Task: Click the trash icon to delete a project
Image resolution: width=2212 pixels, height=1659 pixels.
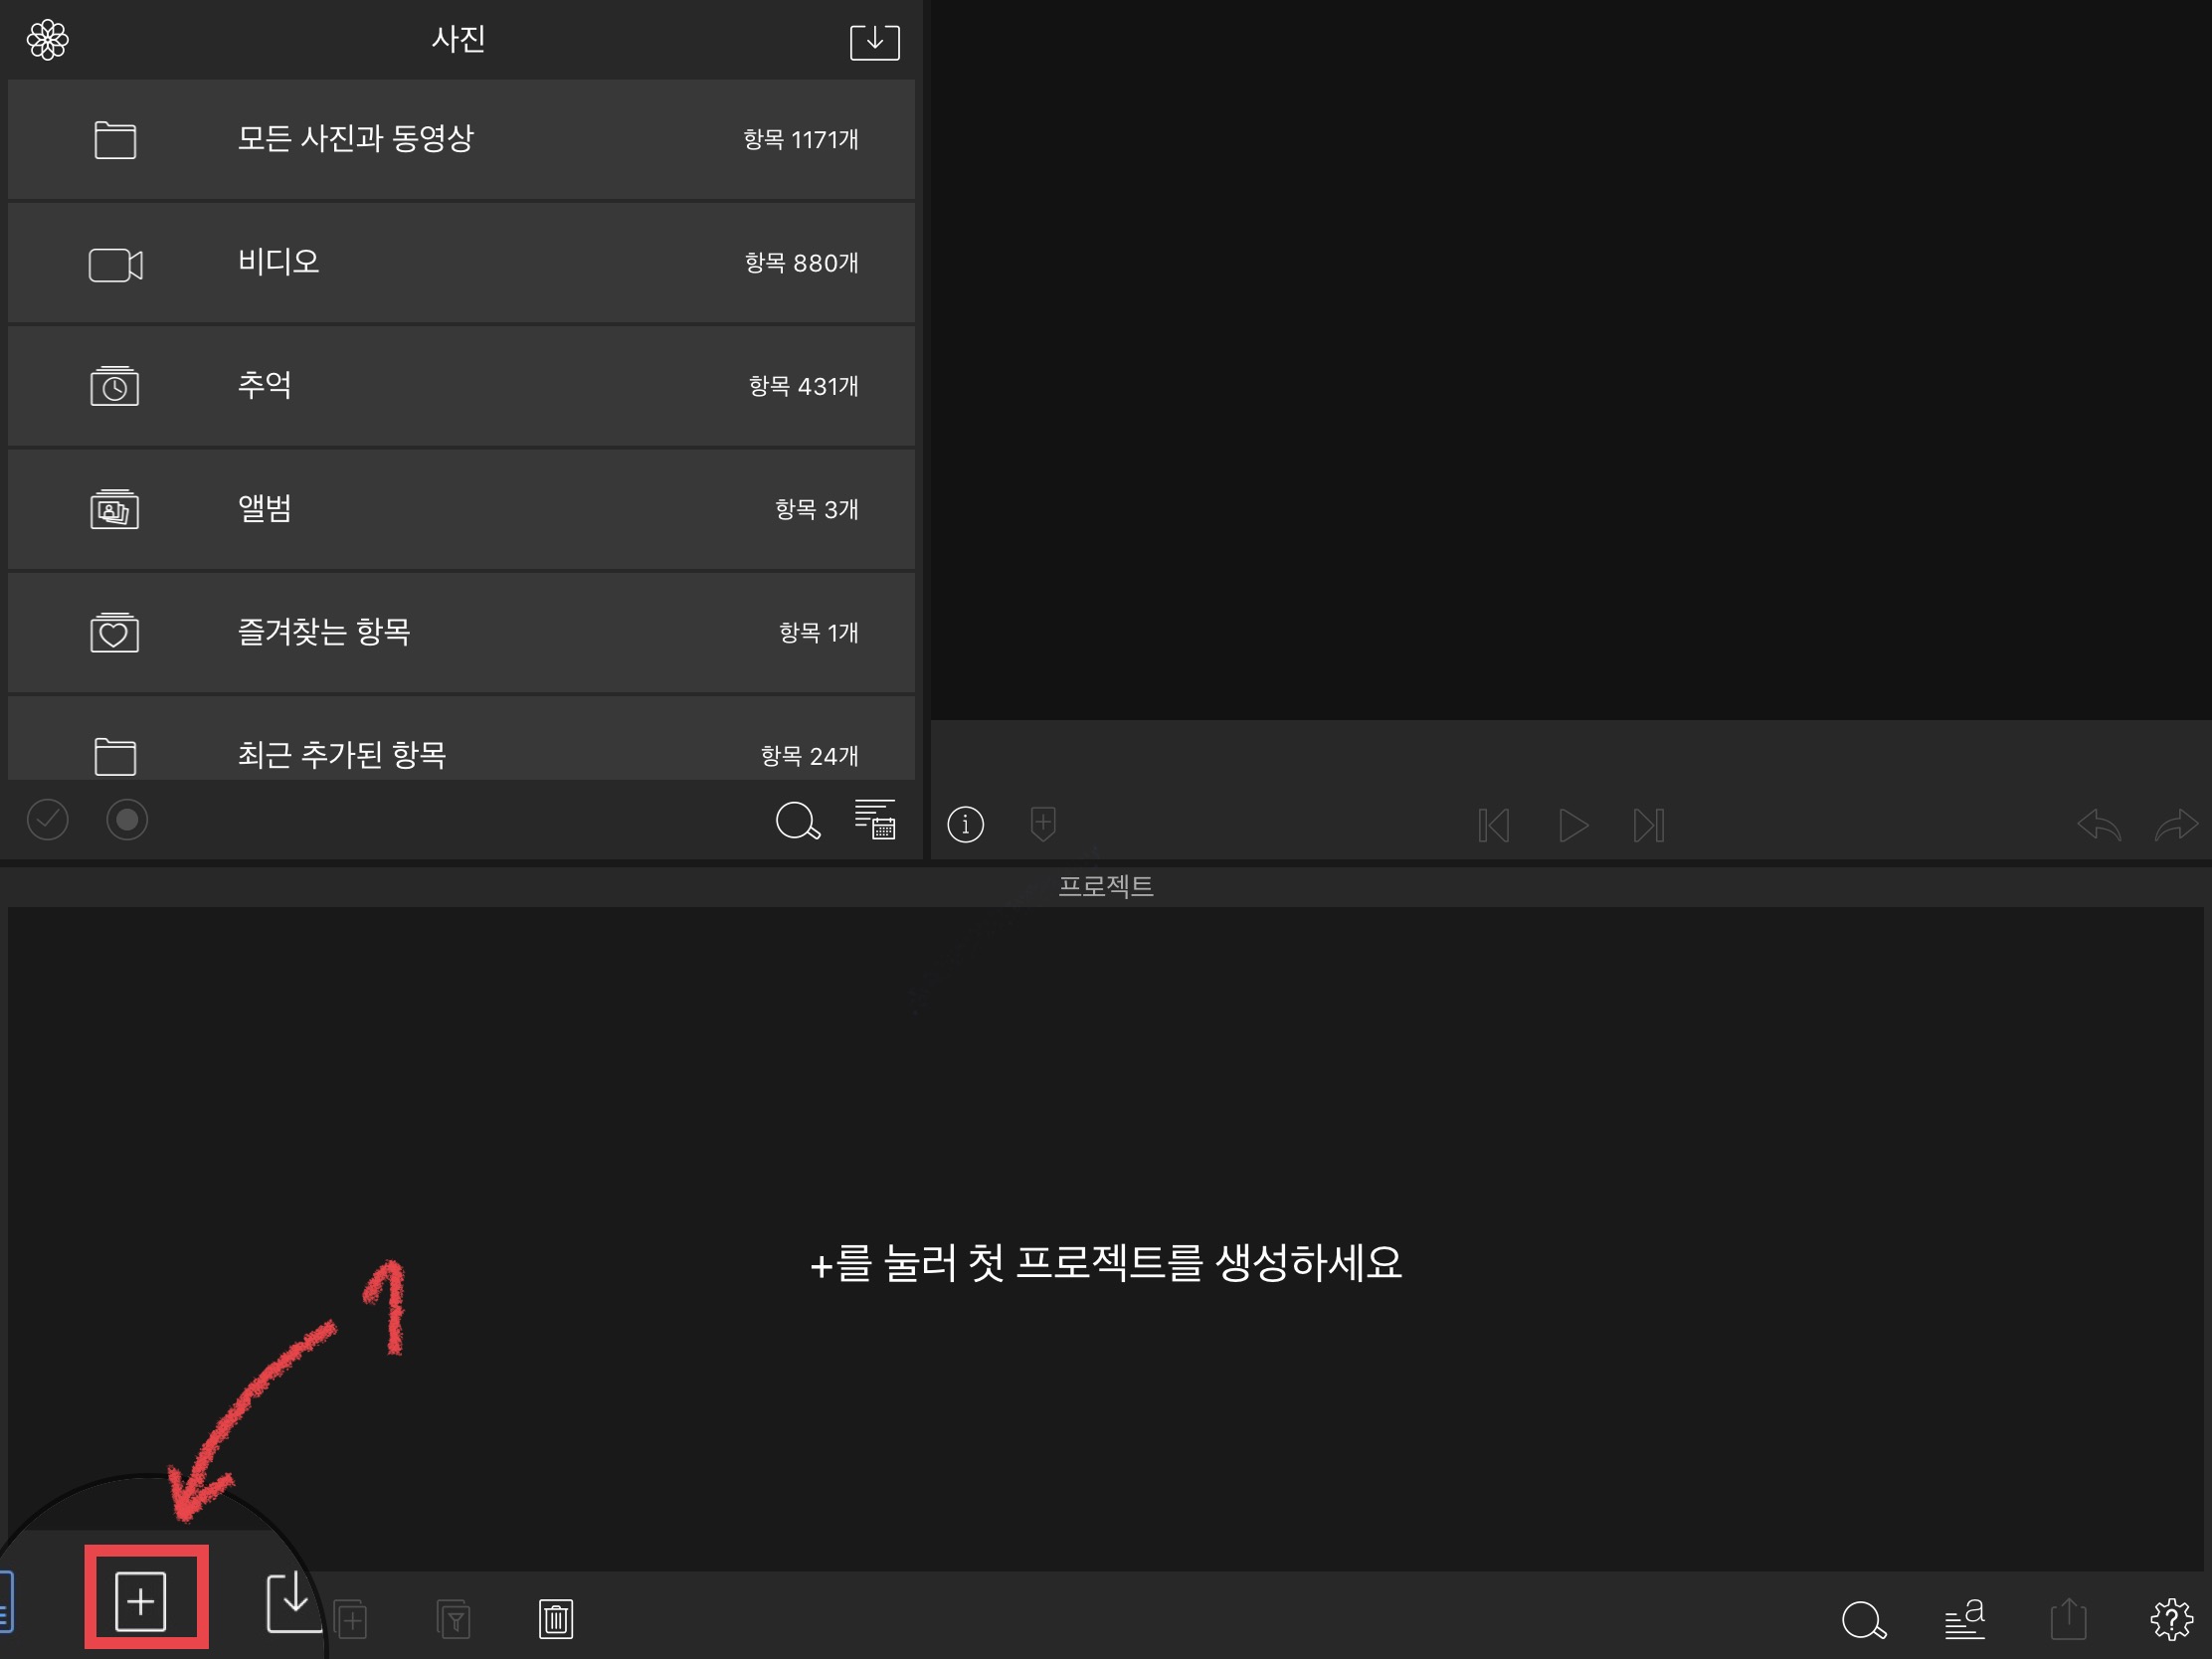Action: (556, 1619)
